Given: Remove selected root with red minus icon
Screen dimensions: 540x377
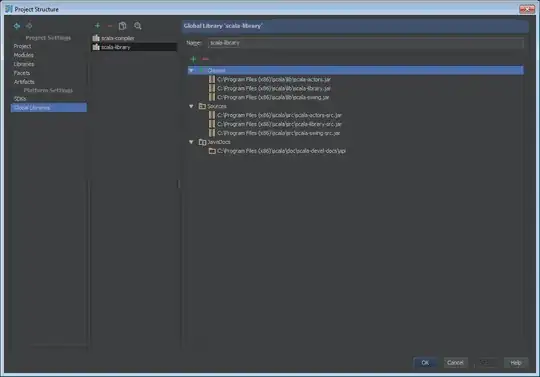Looking at the screenshot, I should [206, 59].
